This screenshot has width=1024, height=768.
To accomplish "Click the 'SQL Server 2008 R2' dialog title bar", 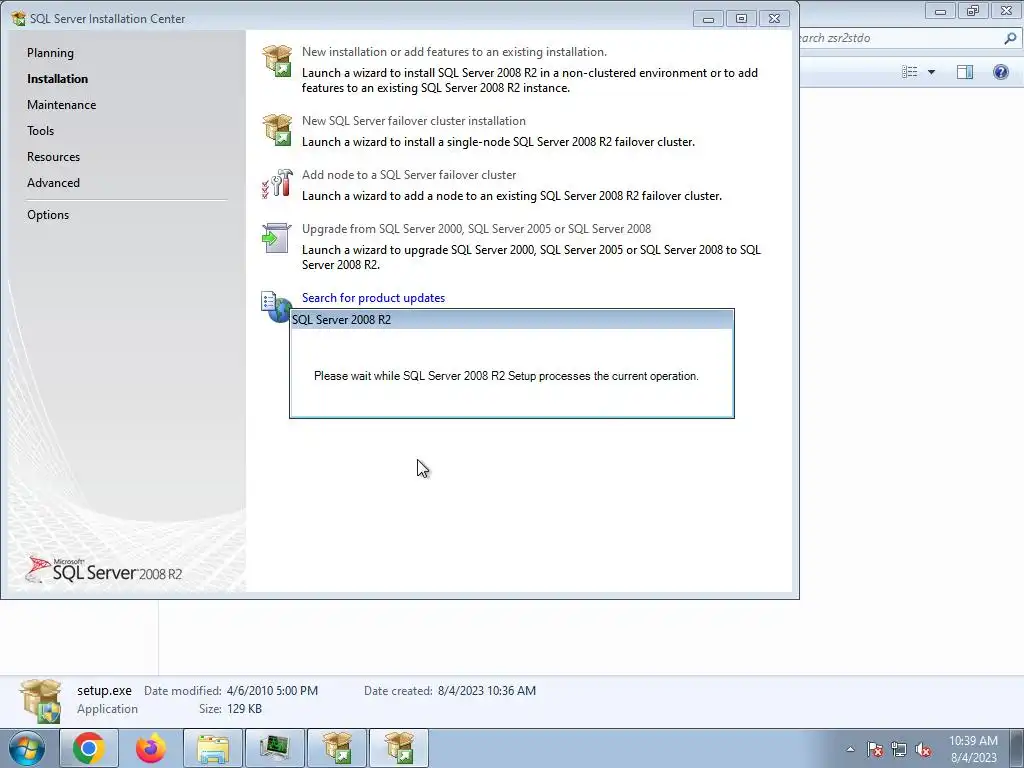I will coord(511,319).
